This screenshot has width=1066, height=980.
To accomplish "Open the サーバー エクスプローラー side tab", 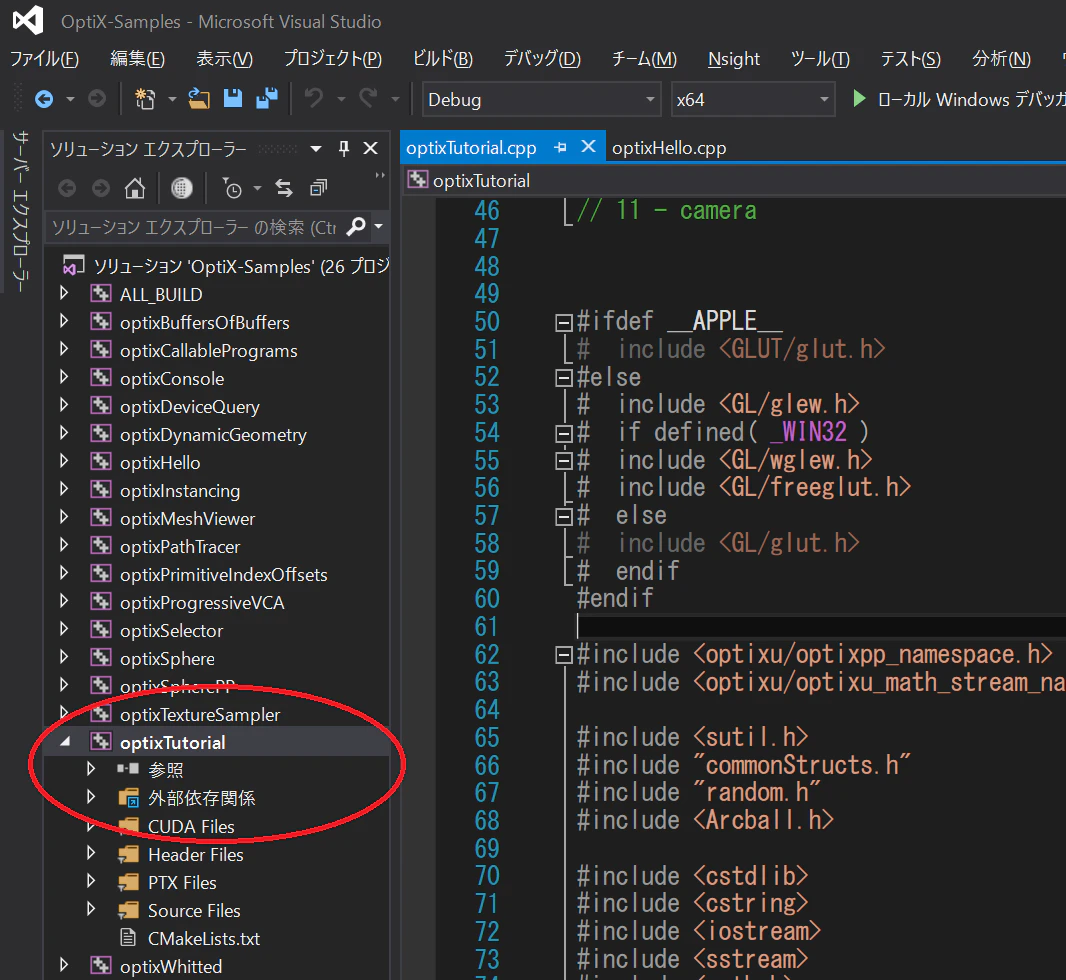I will (21, 211).
